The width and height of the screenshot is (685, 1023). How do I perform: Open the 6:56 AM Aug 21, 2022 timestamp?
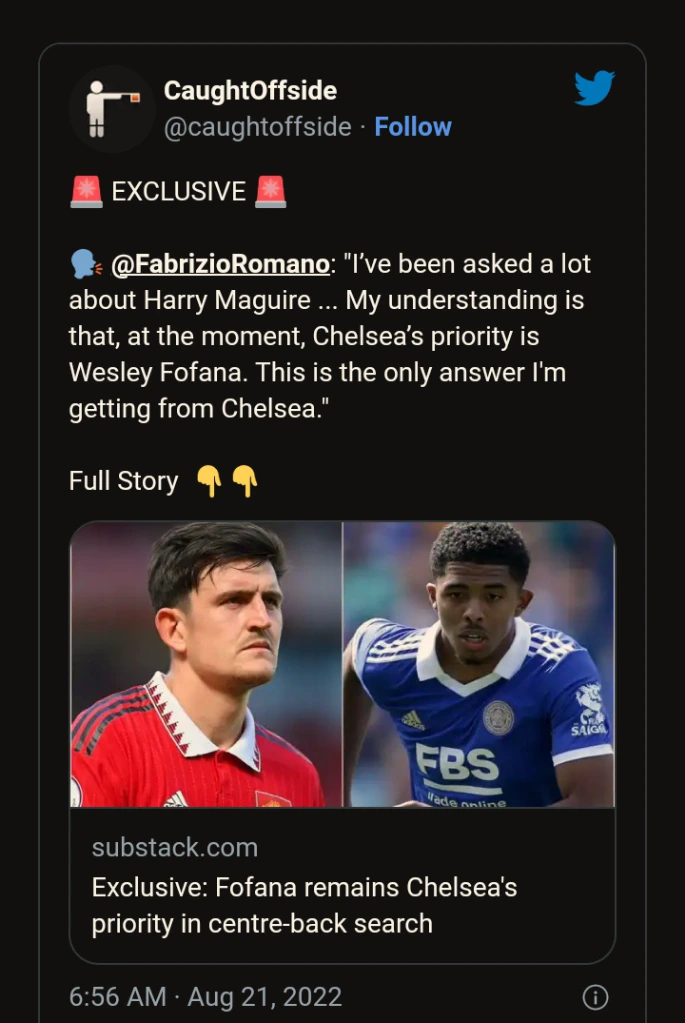[x=205, y=997]
